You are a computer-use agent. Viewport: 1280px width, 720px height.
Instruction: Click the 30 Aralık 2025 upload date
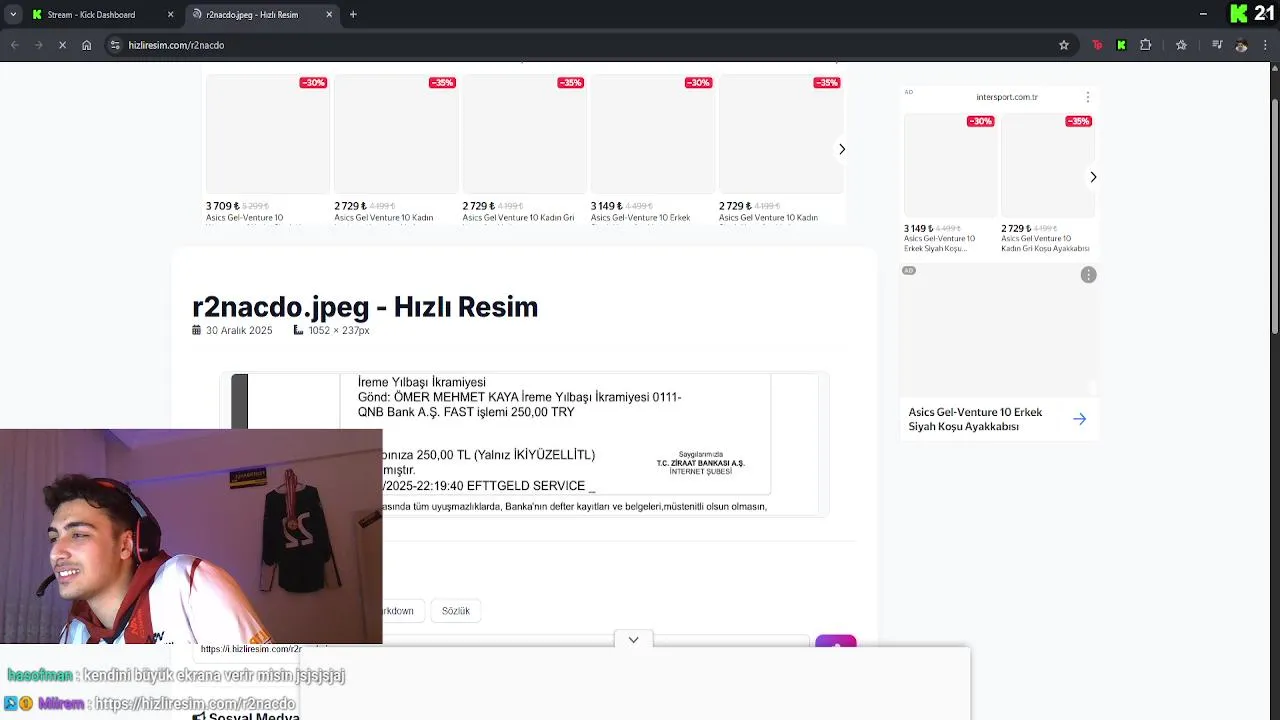coord(239,330)
